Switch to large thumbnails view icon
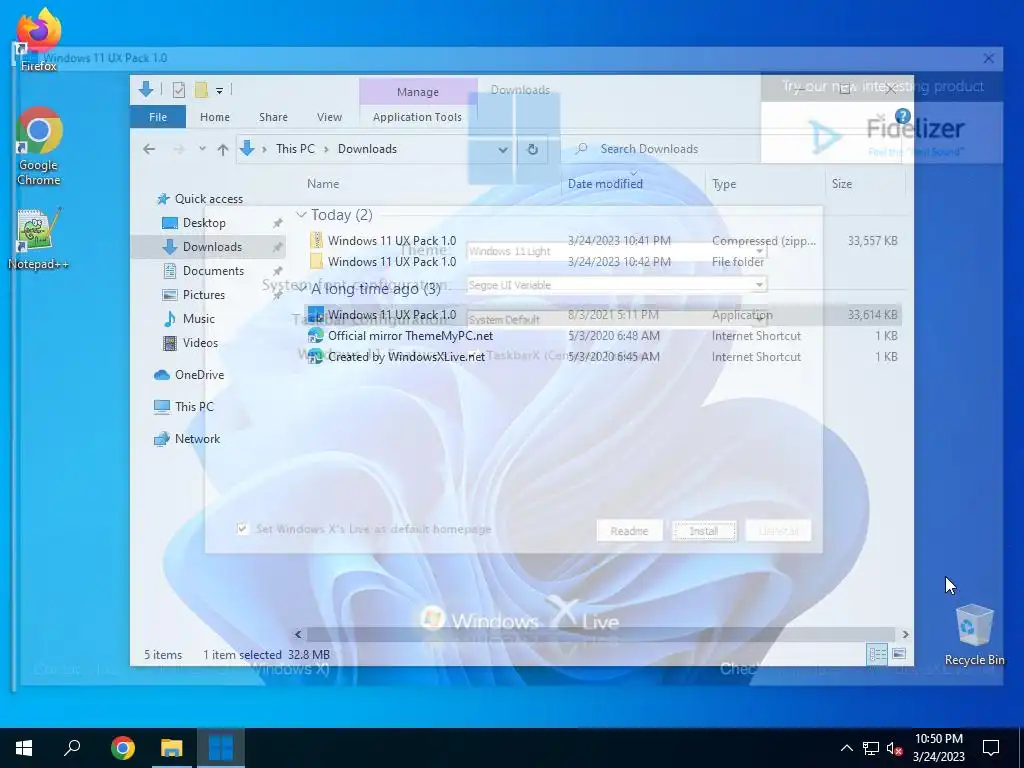 pyautogui.click(x=899, y=654)
